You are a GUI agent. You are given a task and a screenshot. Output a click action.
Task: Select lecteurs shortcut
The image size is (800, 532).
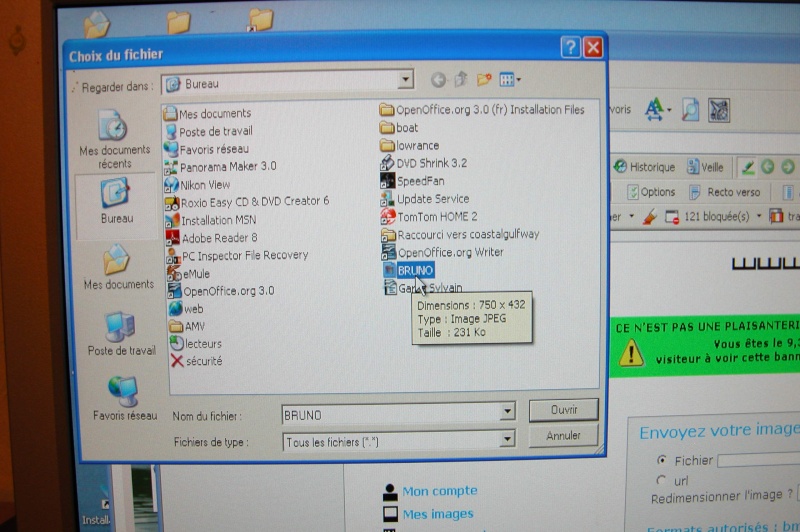[x=196, y=343]
